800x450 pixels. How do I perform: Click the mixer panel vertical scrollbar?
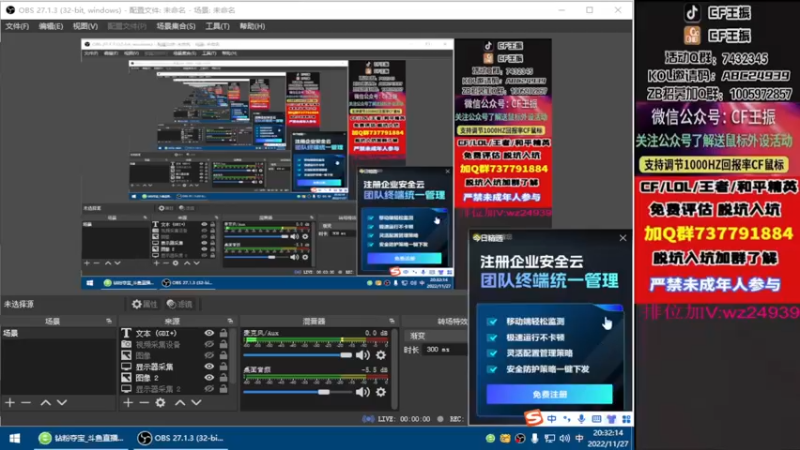click(x=394, y=370)
